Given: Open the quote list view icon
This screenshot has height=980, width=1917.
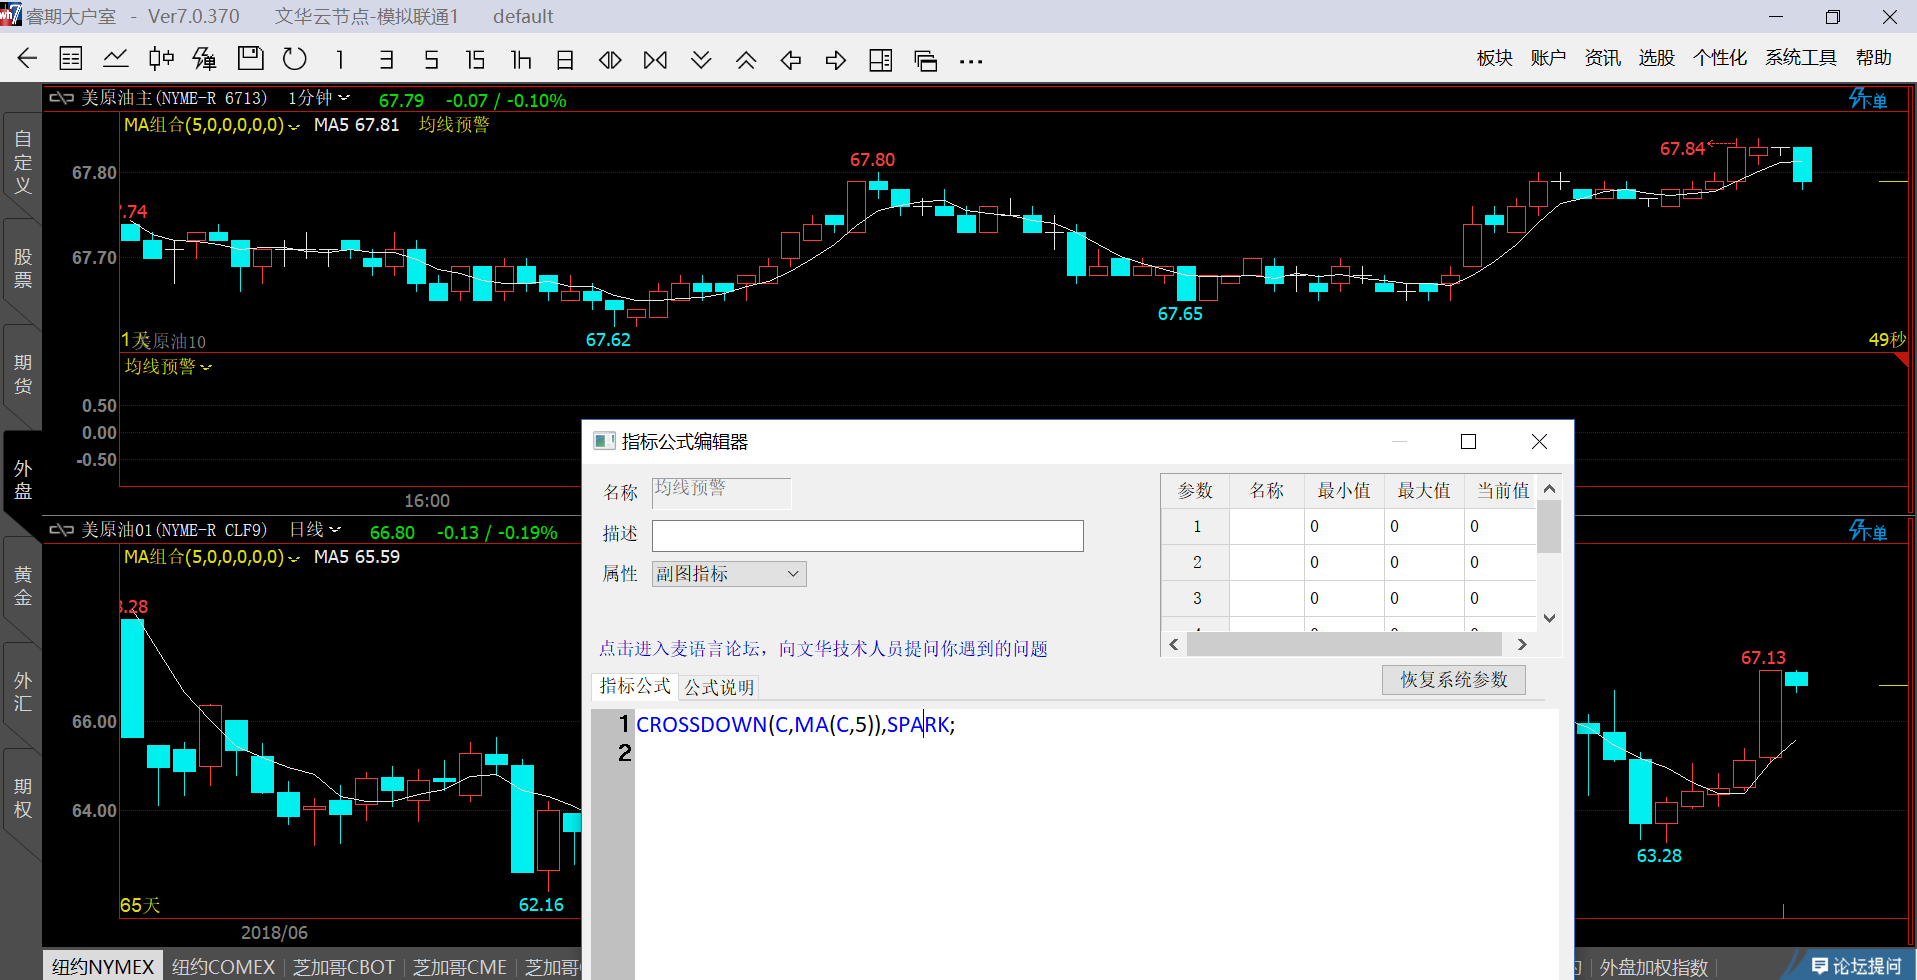Looking at the screenshot, I should [71, 59].
